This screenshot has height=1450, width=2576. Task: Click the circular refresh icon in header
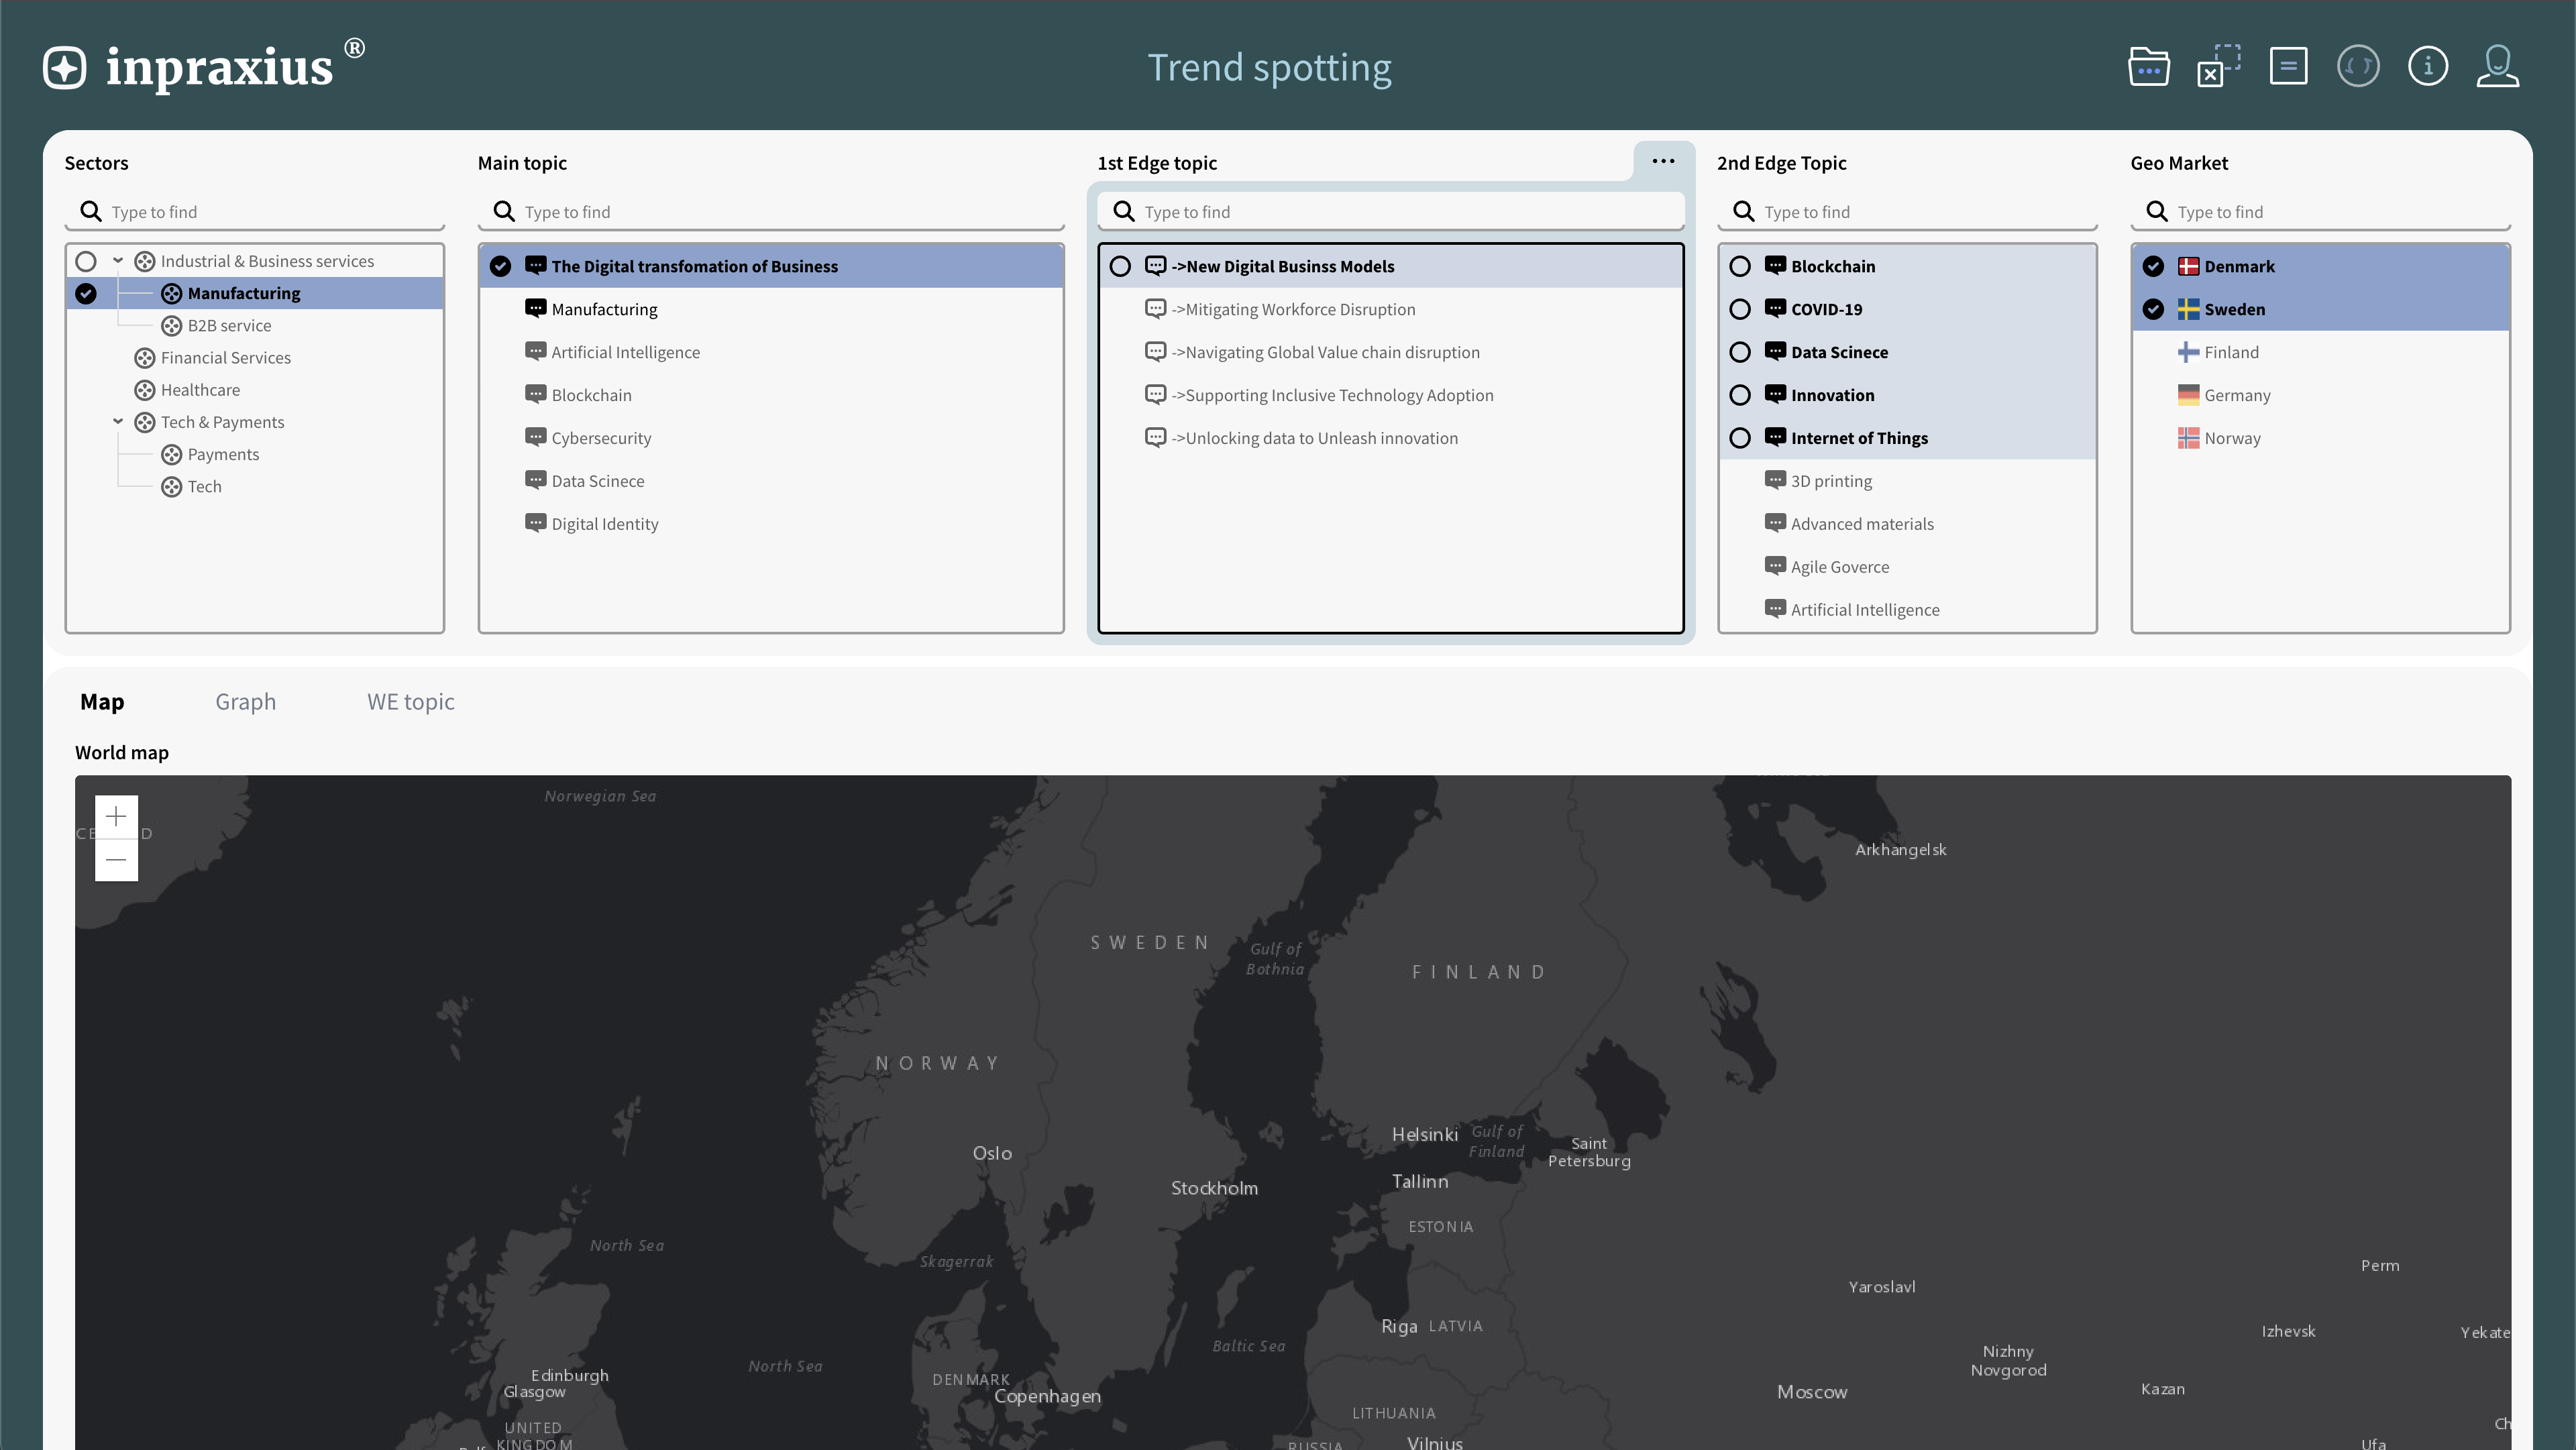coord(2358,67)
